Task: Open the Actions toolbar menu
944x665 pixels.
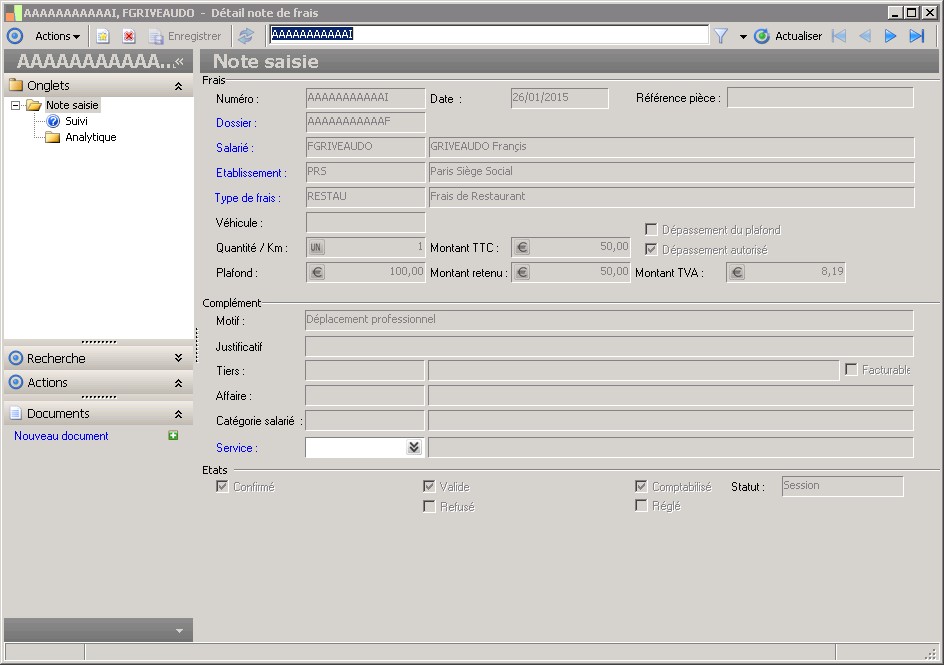Action: (57, 36)
